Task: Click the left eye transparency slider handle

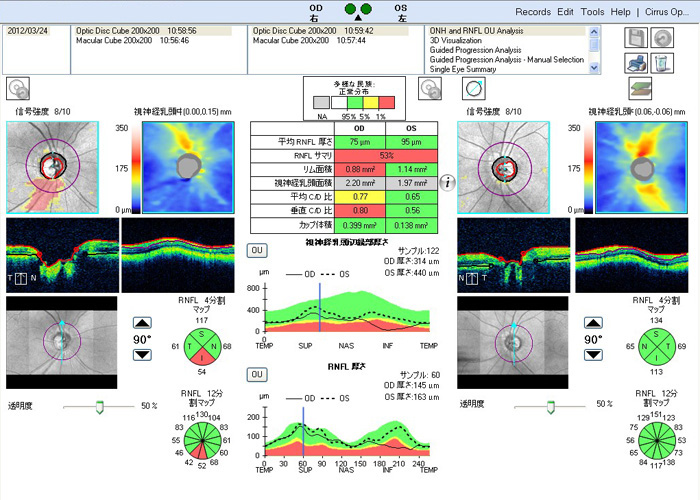Action: 99,406
